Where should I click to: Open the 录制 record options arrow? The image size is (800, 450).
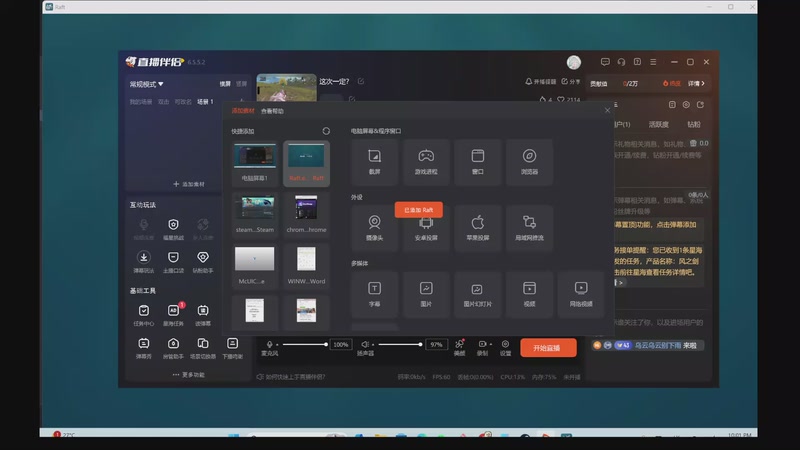click(491, 344)
